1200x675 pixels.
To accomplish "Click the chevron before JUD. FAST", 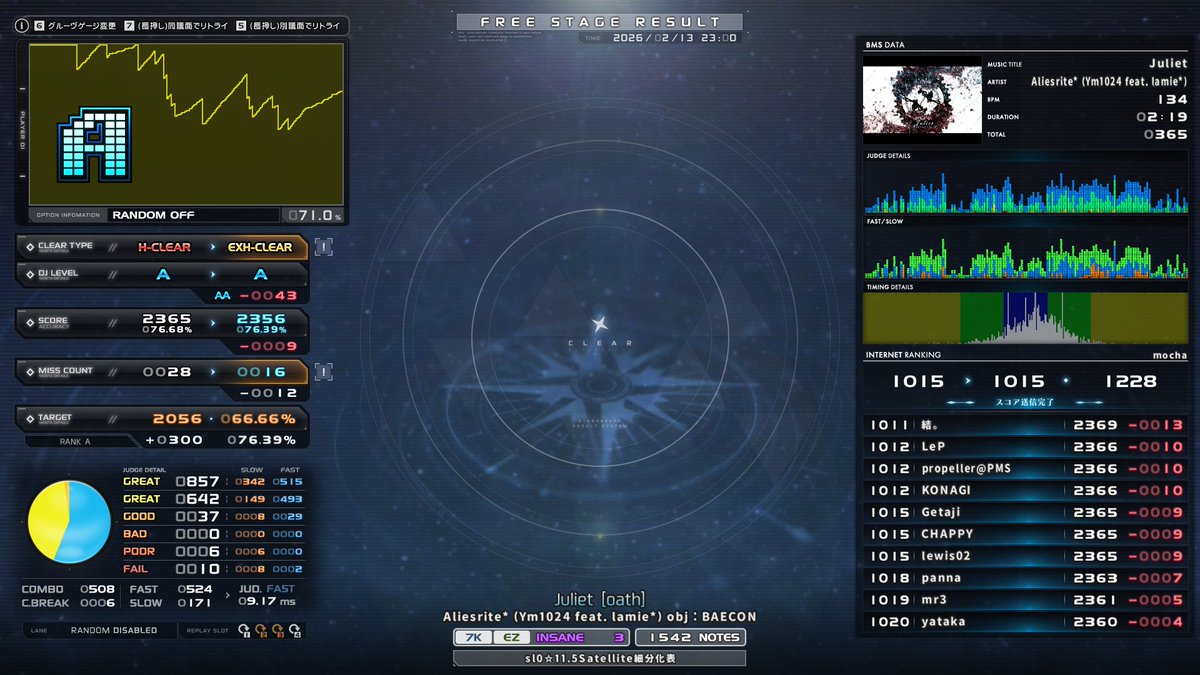I will pyautogui.click(x=228, y=595).
